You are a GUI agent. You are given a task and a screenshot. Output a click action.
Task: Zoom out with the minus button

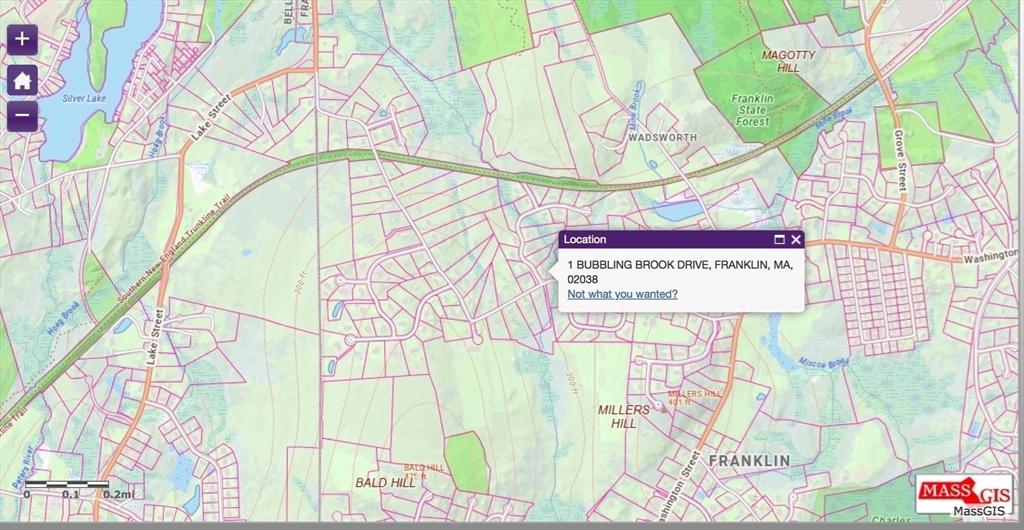click(22, 116)
